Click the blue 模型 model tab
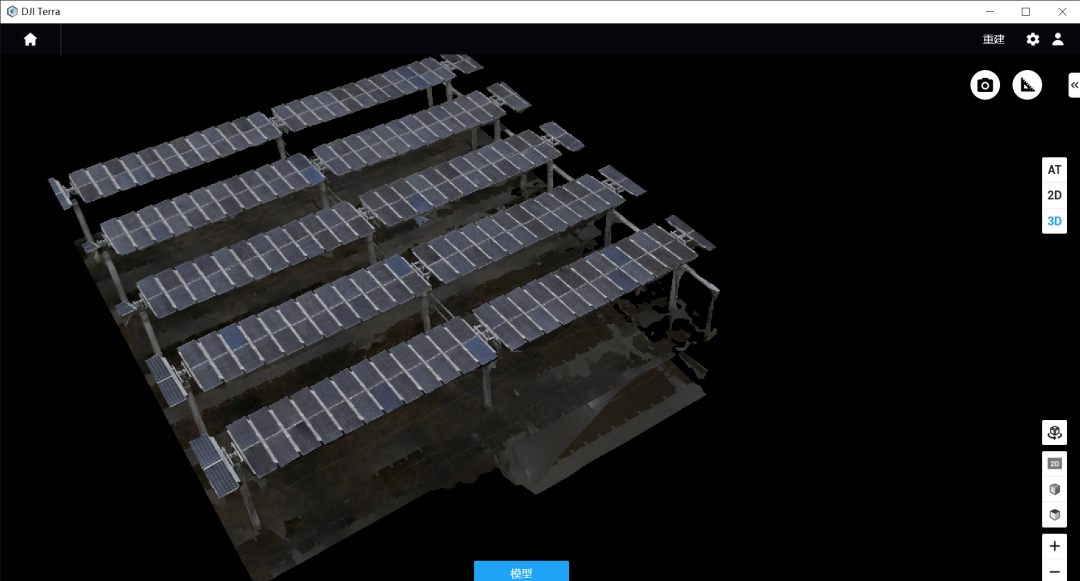 [x=521, y=572]
